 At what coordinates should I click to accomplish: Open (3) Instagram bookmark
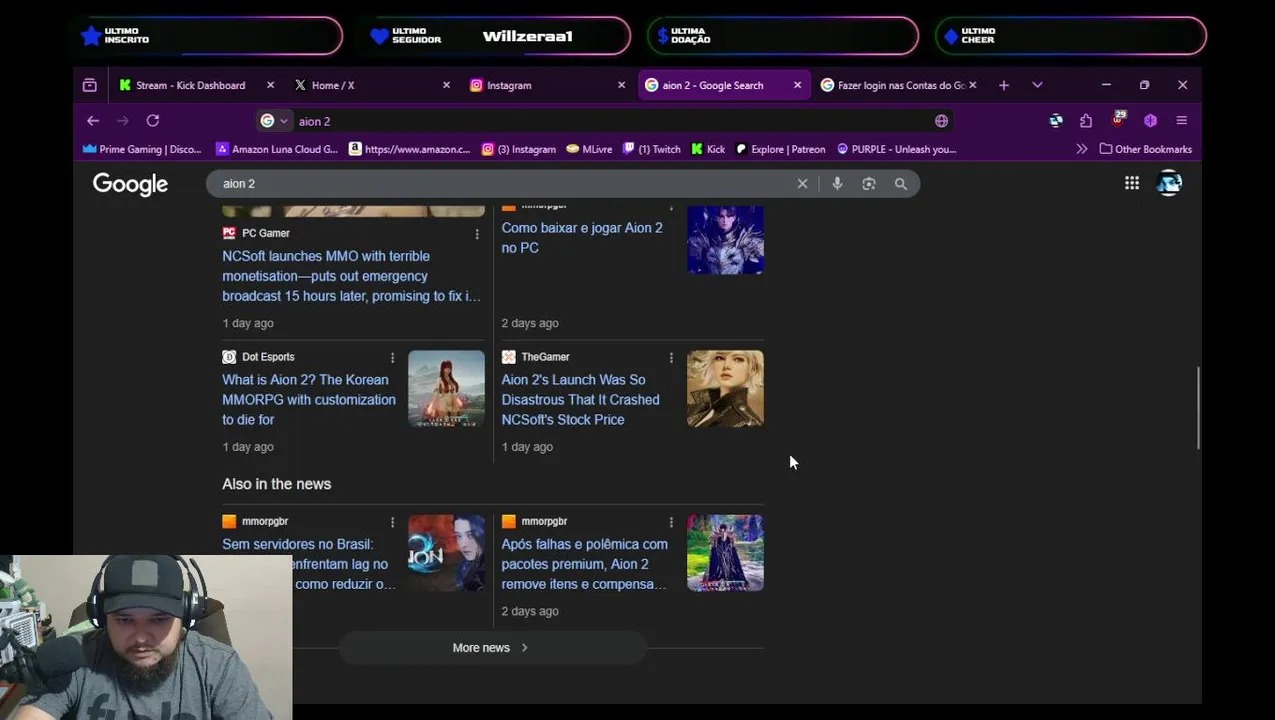coord(518,149)
